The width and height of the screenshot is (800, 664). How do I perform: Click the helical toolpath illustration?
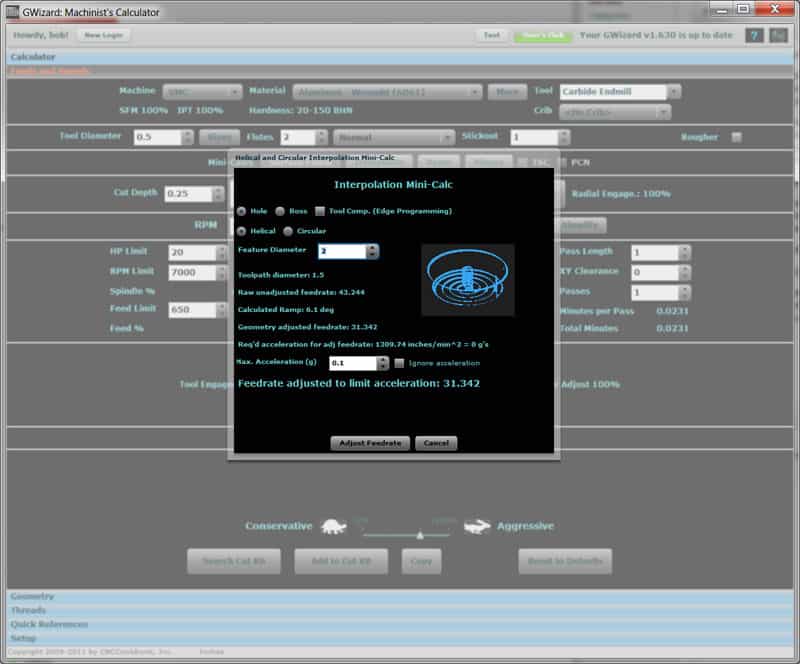tap(468, 280)
